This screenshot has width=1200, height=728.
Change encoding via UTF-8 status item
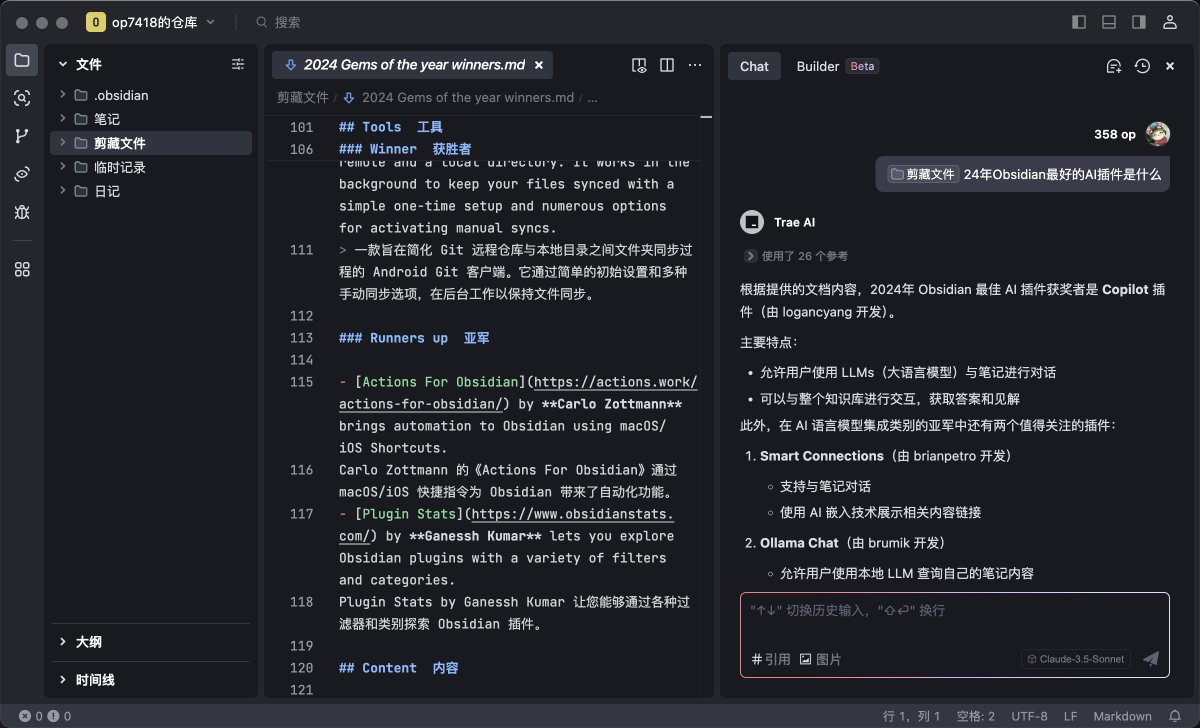click(1029, 716)
